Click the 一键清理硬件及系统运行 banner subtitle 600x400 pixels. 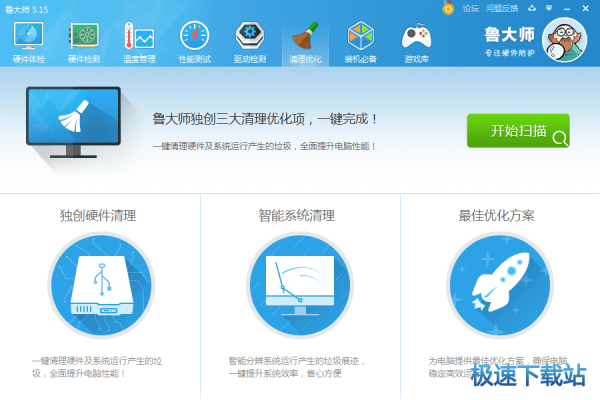tap(264, 146)
